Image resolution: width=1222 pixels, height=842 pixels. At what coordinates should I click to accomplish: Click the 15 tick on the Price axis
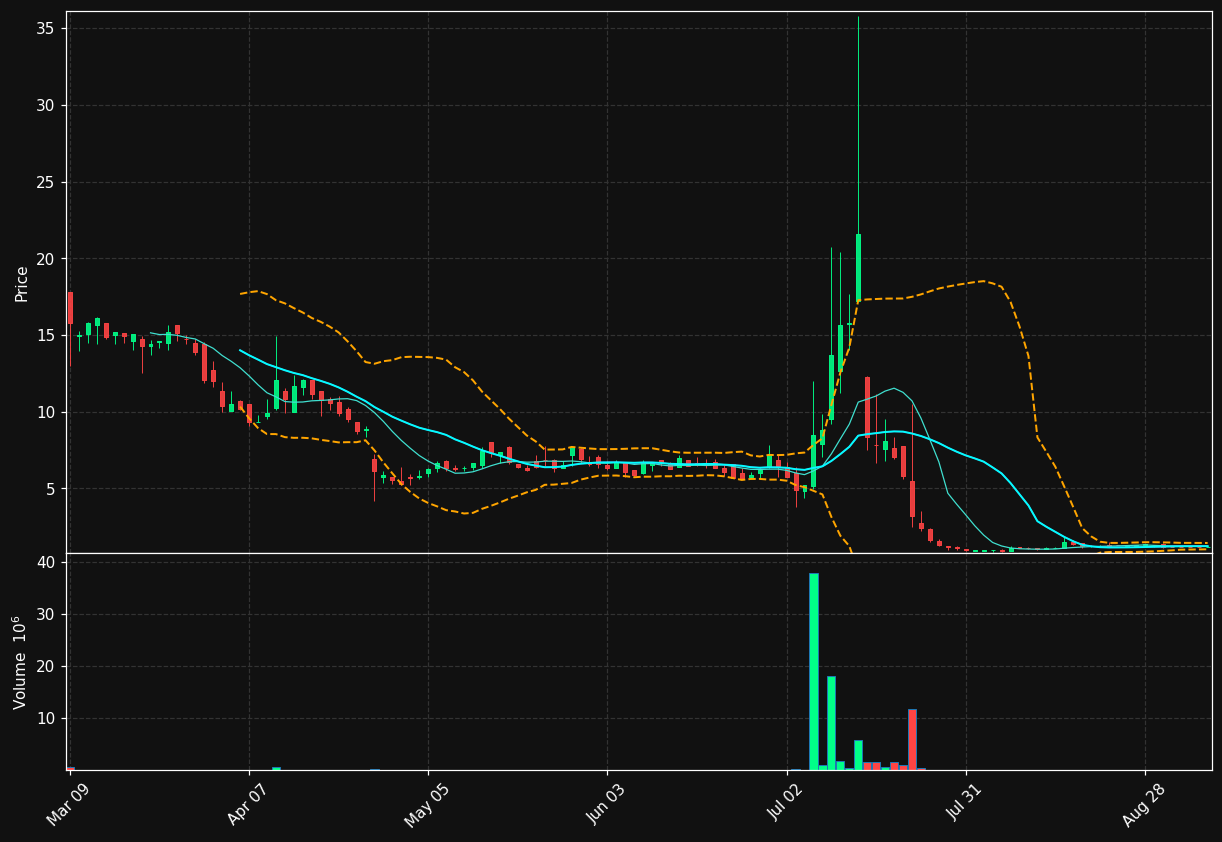(47, 335)
